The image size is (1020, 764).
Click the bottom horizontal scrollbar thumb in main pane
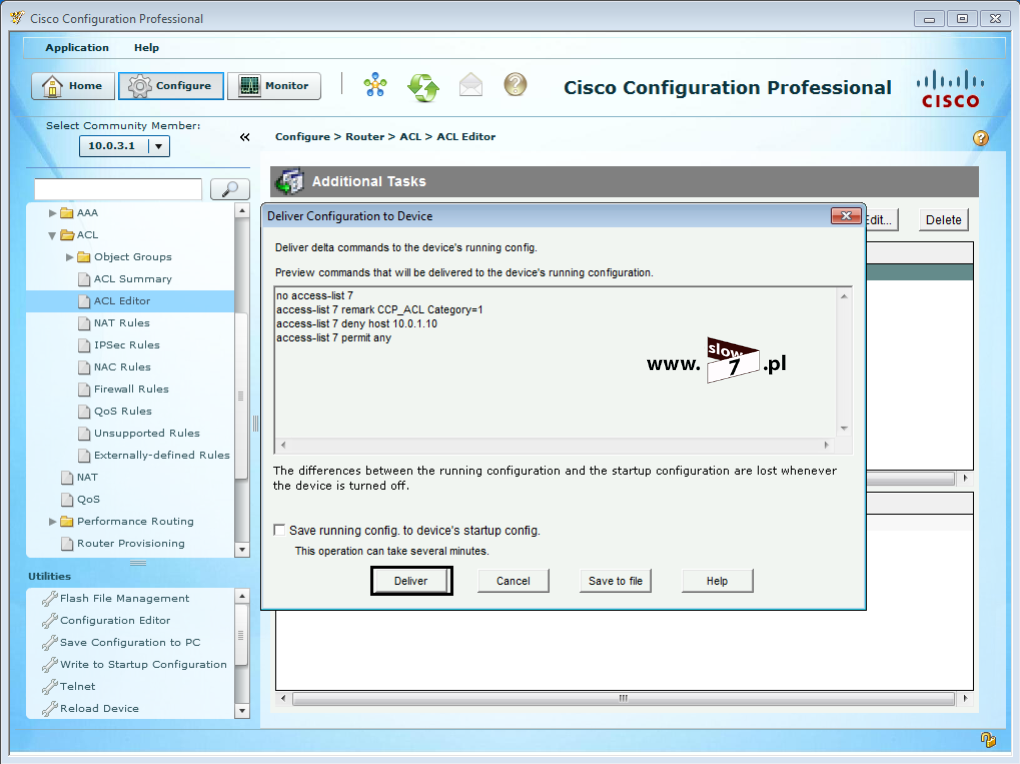(623, 698)
